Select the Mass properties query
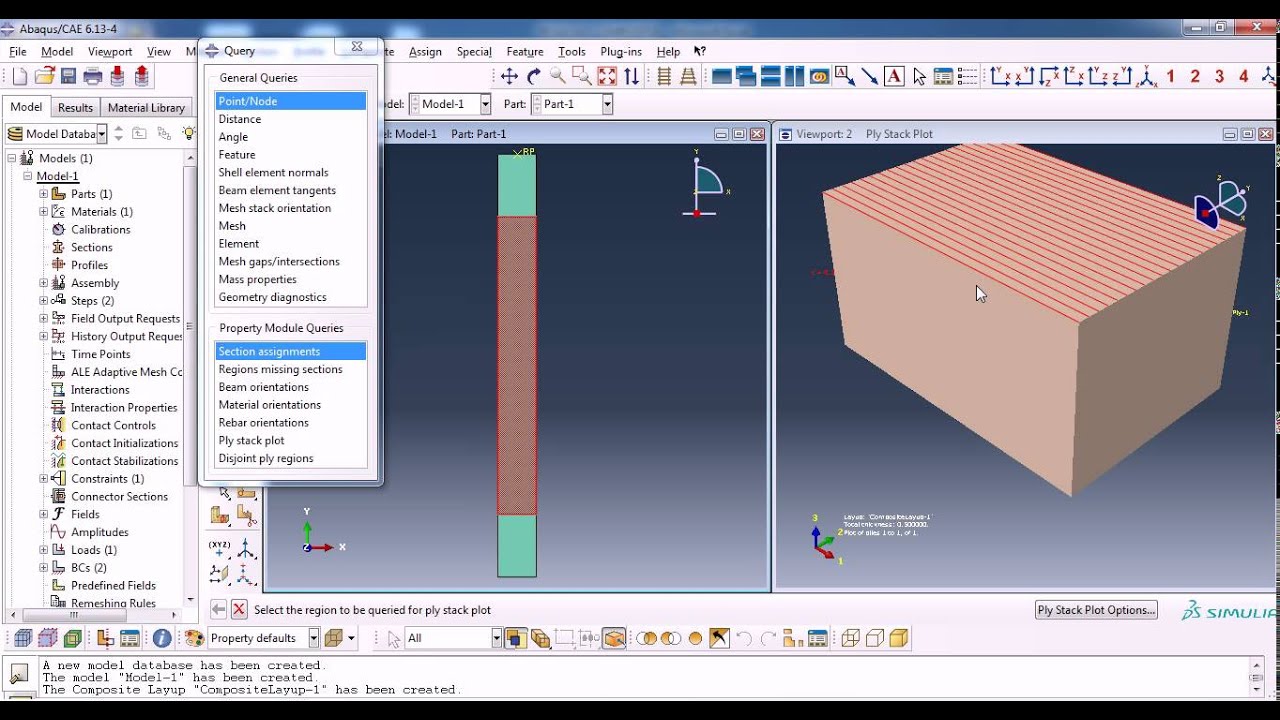Viewport: 1280px width, 720px height. 290,279
